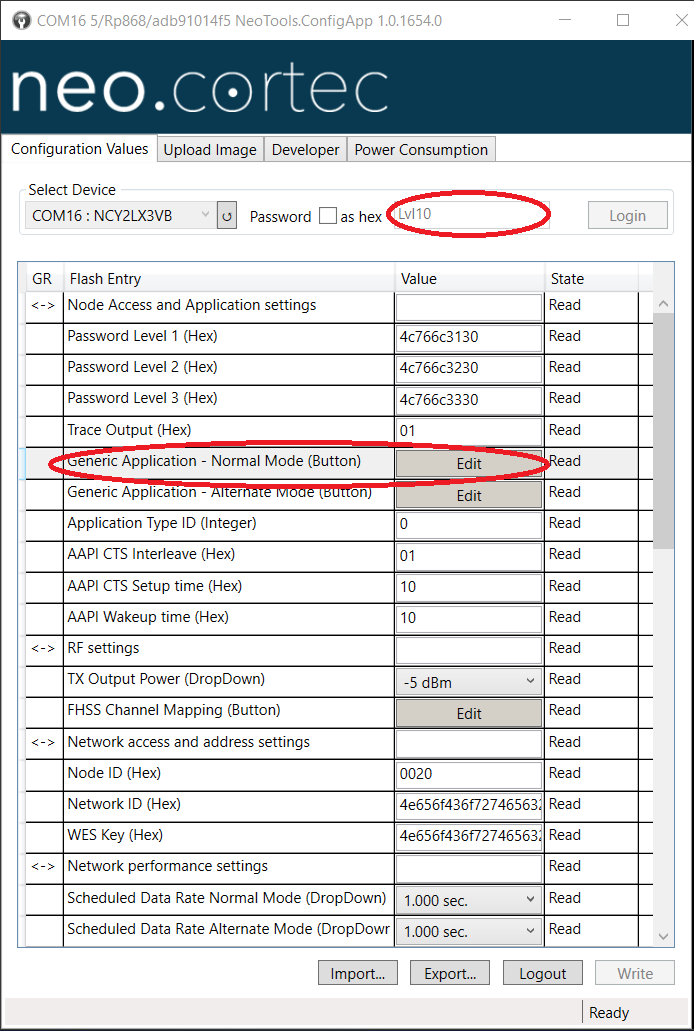Click the Password input field
This screenshot has width=694, height=1031.
coord(472,214)
